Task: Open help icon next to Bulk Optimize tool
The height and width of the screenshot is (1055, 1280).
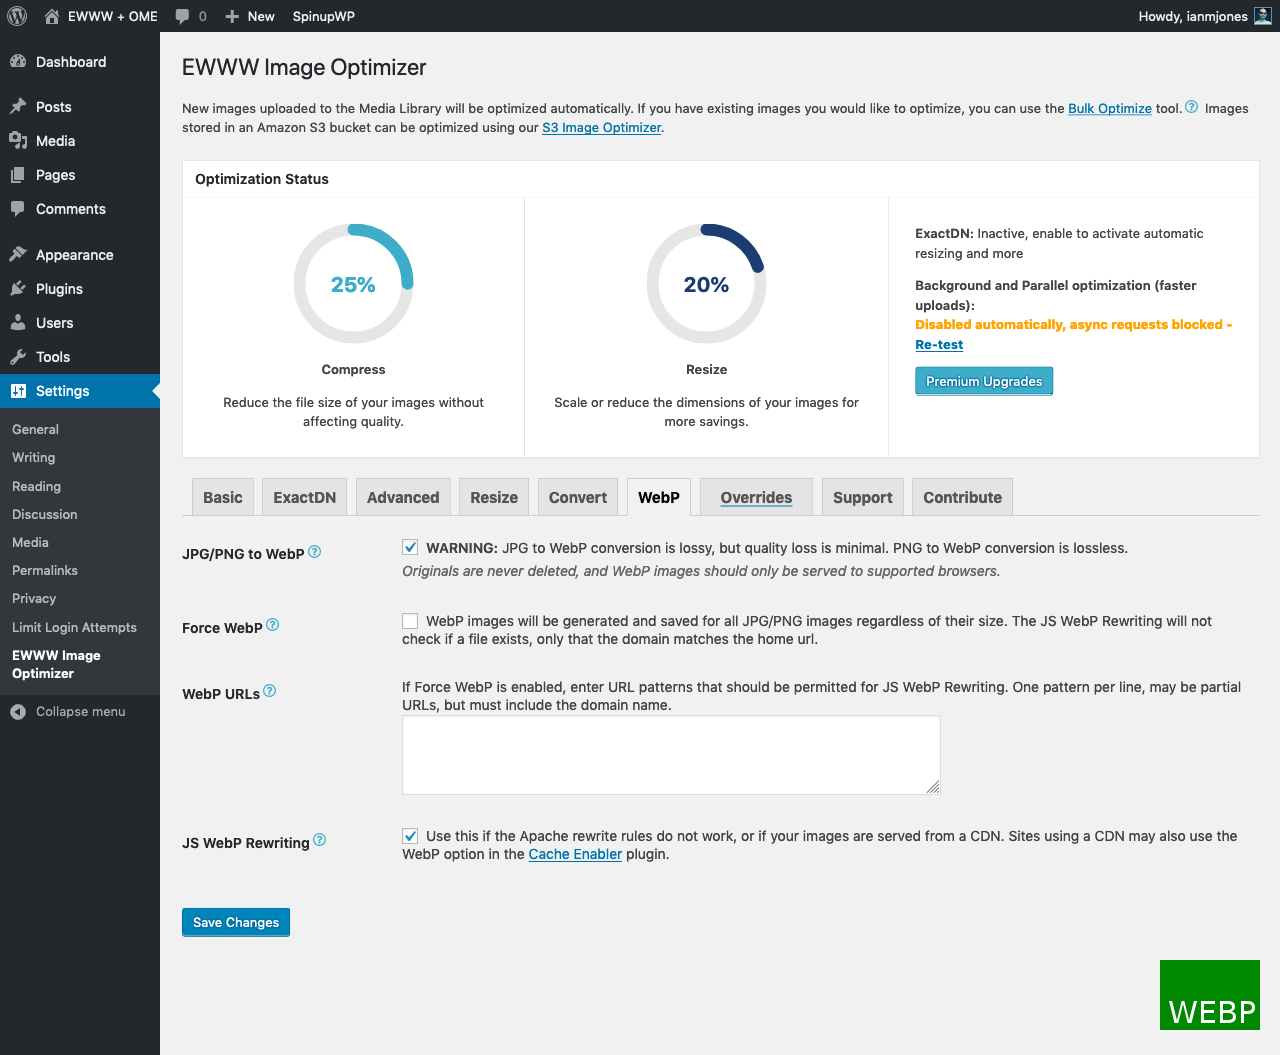Action: click(1191, 107)
